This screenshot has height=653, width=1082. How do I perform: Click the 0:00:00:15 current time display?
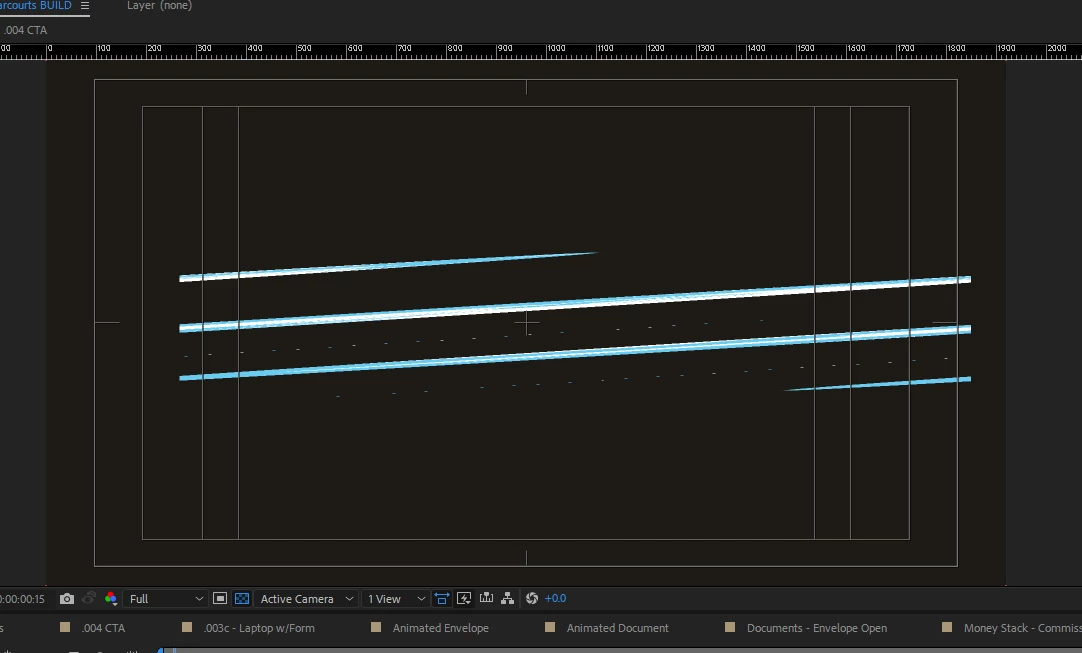pyautogui.click(x=22, y=599)
